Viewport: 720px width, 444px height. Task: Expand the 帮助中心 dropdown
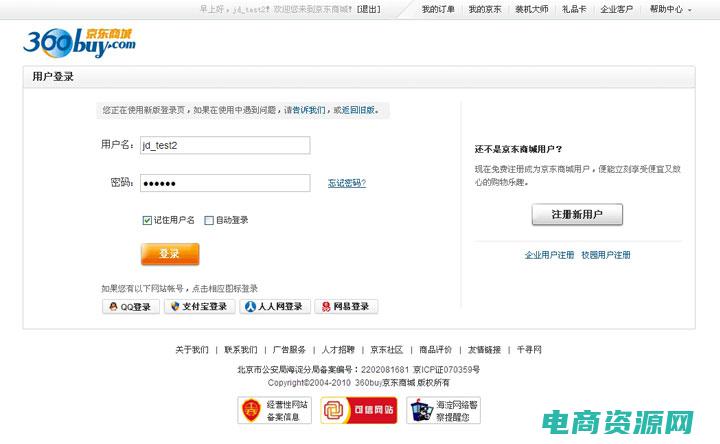click(670, 9)
